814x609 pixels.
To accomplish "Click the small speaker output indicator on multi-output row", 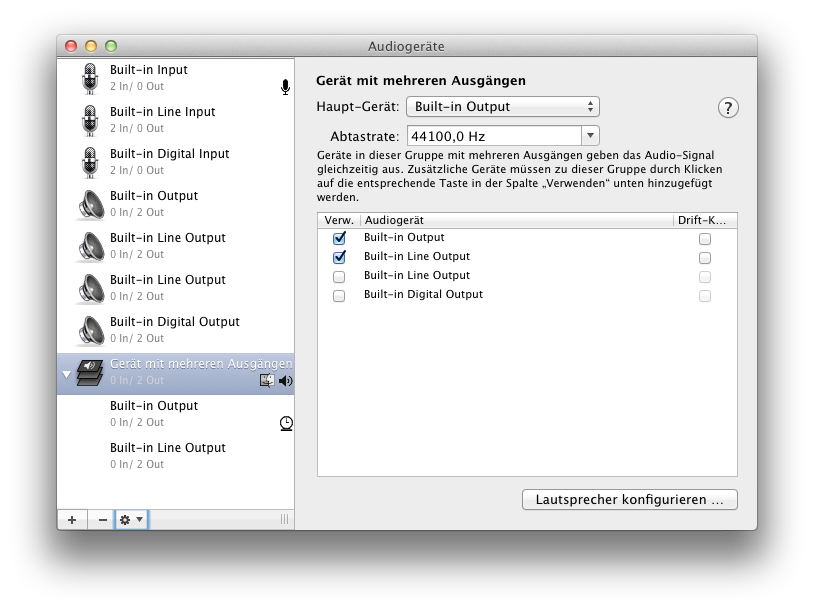I will click(x=286, y=381).
